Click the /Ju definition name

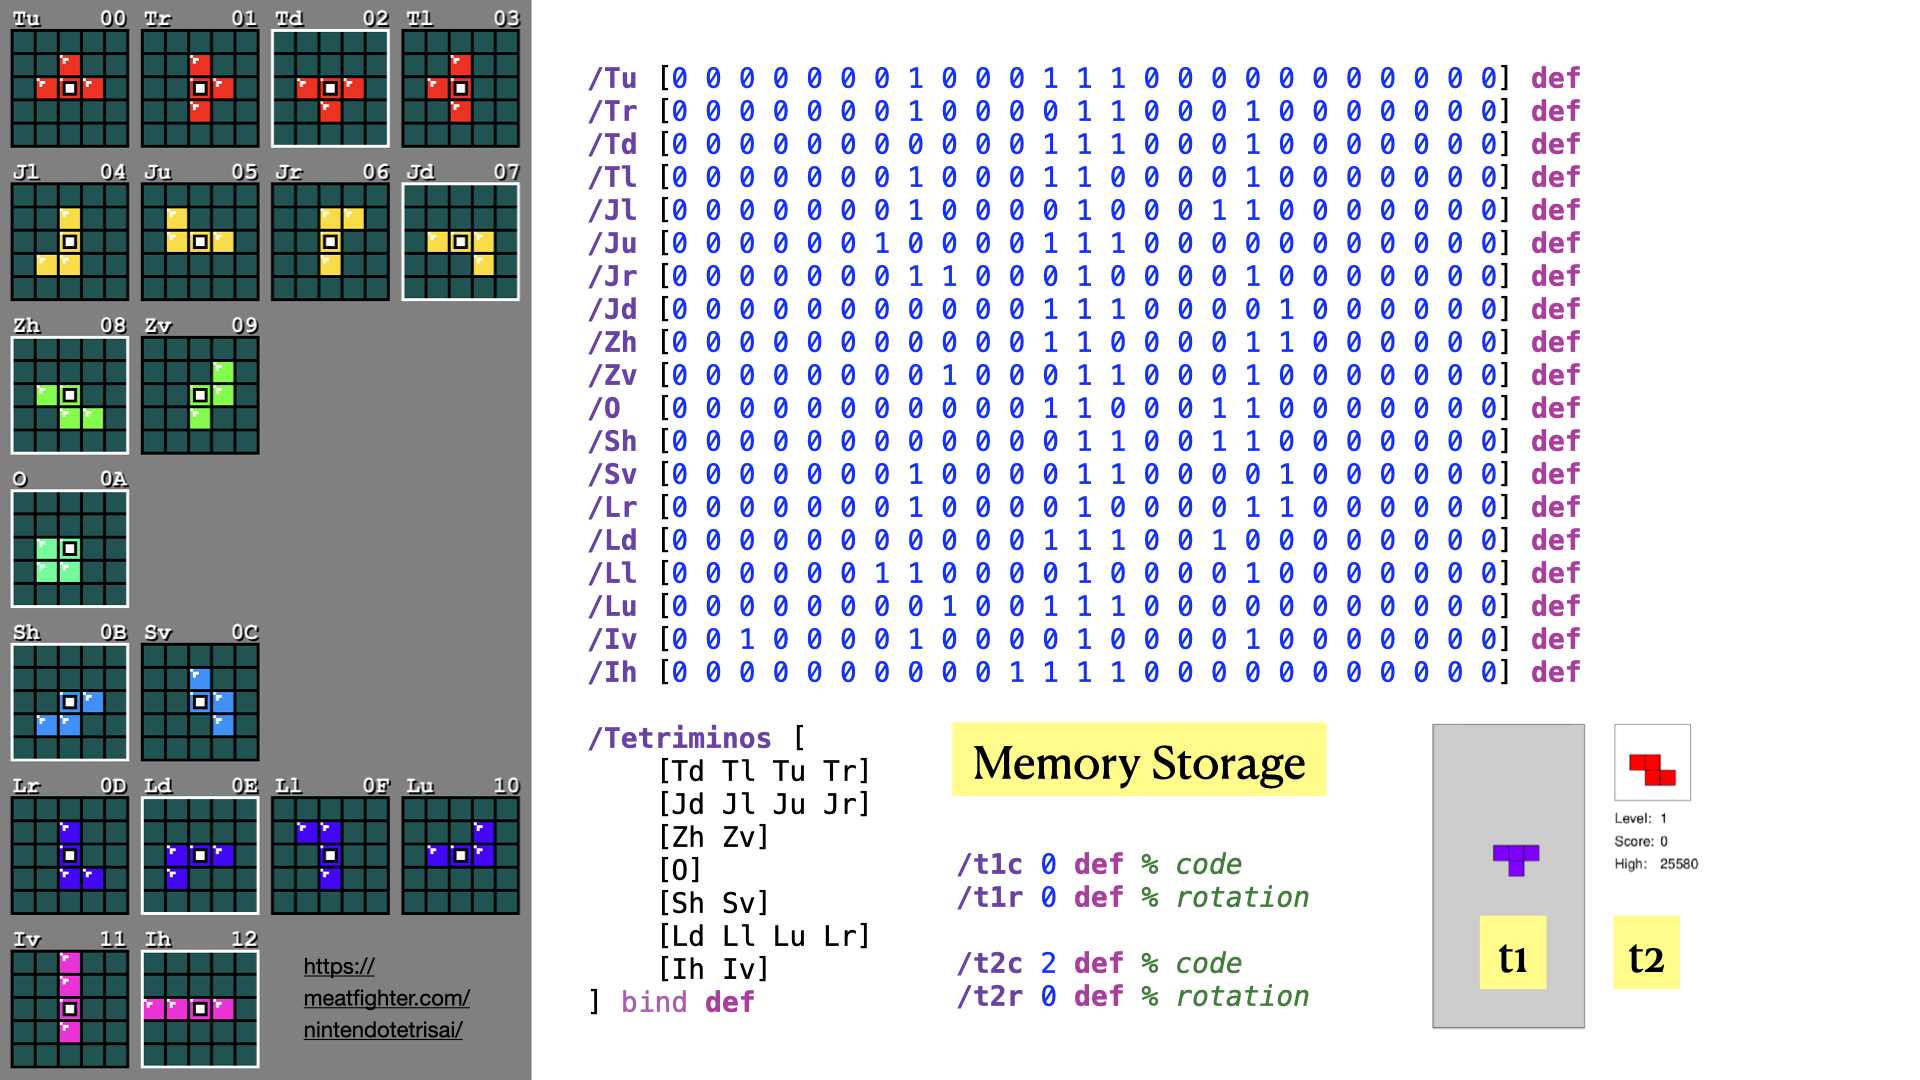[x=612, y=243]
